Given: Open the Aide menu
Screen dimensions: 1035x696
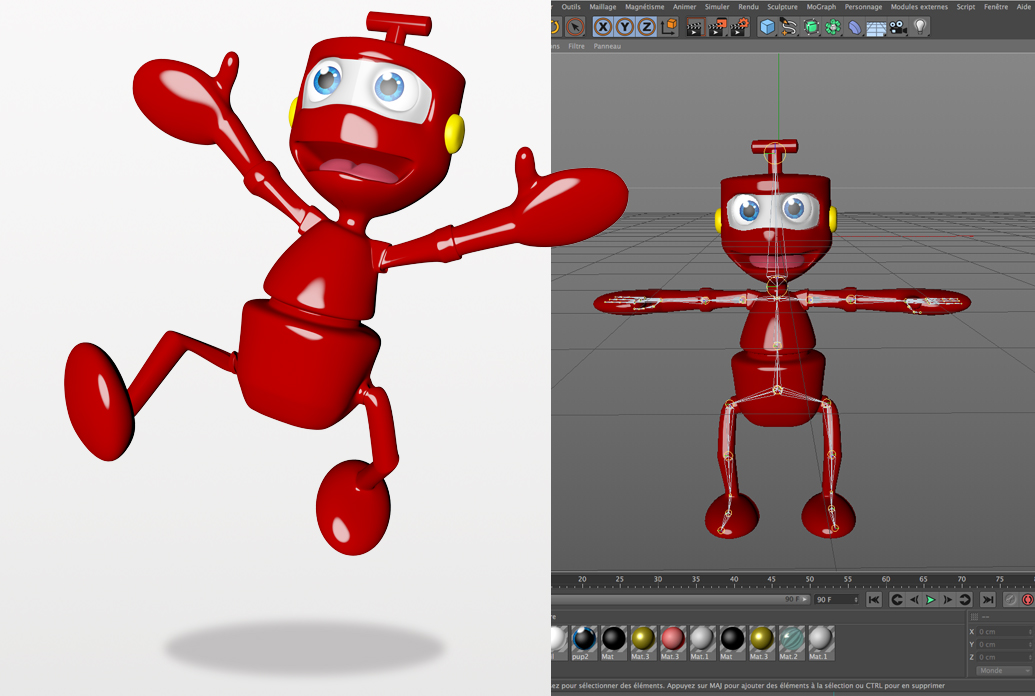Looking at the screenshot, I should (x=1024, y=7).
